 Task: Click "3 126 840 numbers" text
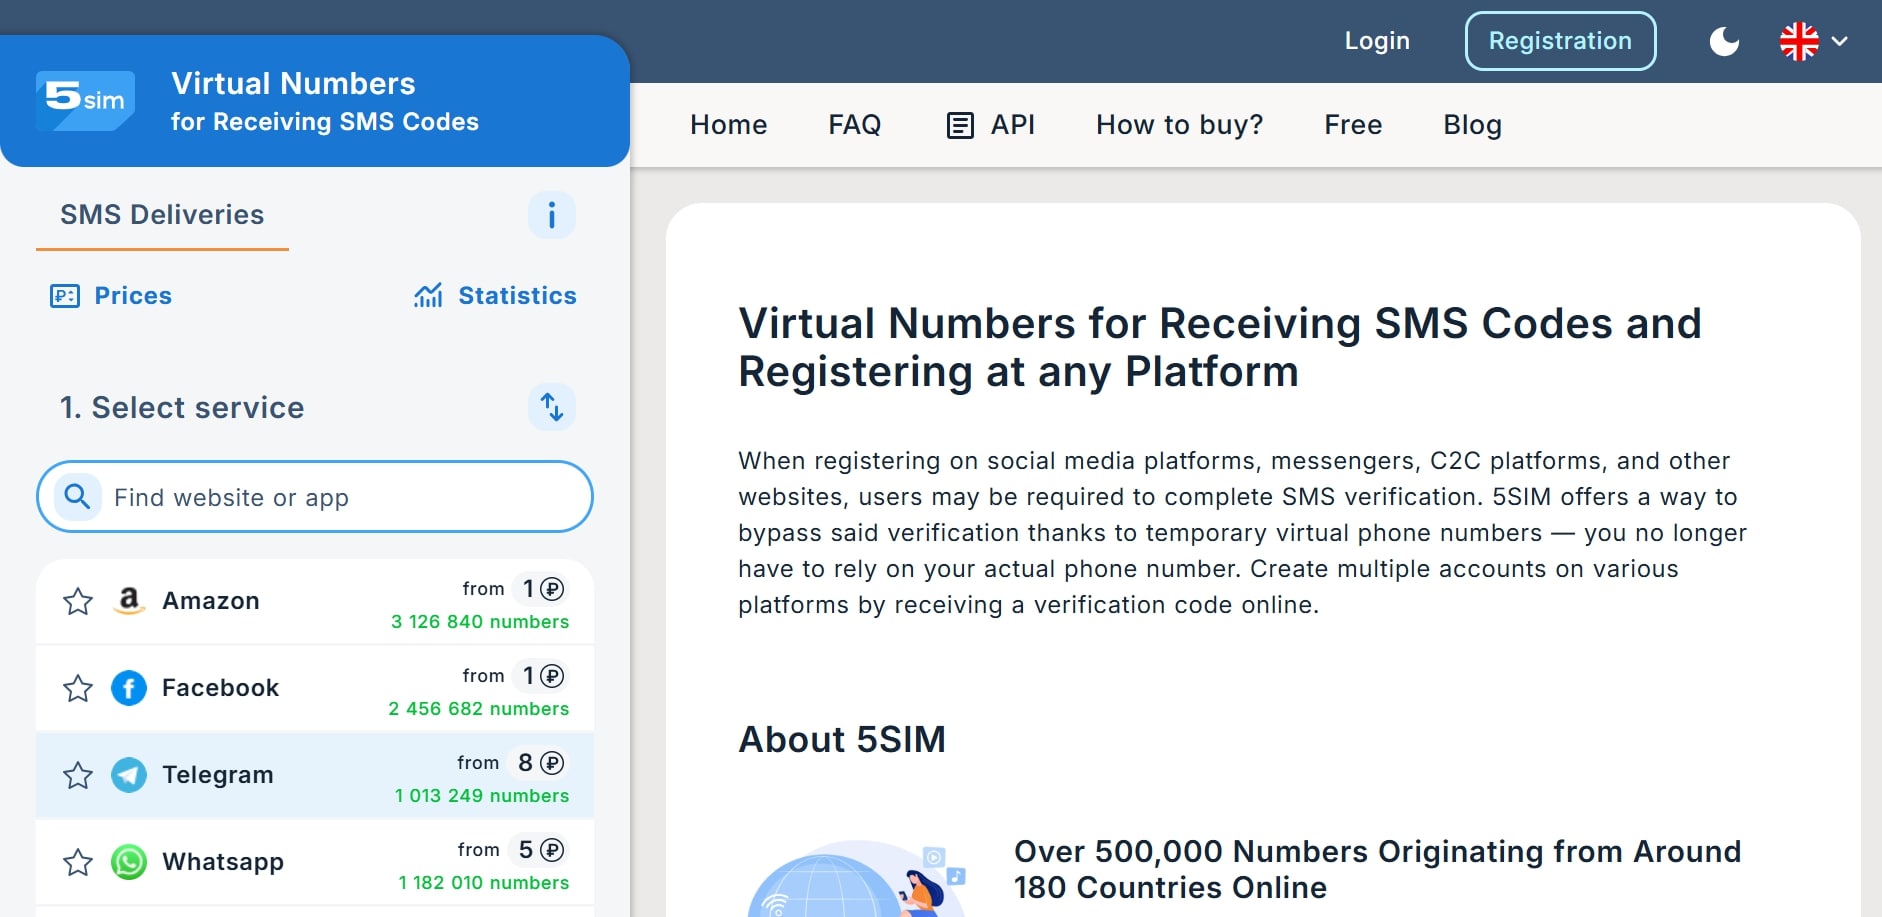480,622
